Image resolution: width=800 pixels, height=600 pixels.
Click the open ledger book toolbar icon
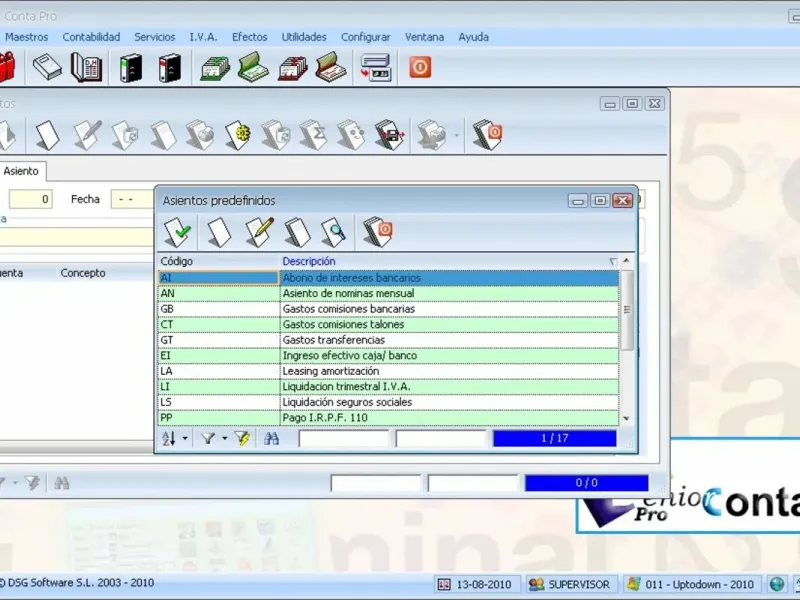coord(86,67)
